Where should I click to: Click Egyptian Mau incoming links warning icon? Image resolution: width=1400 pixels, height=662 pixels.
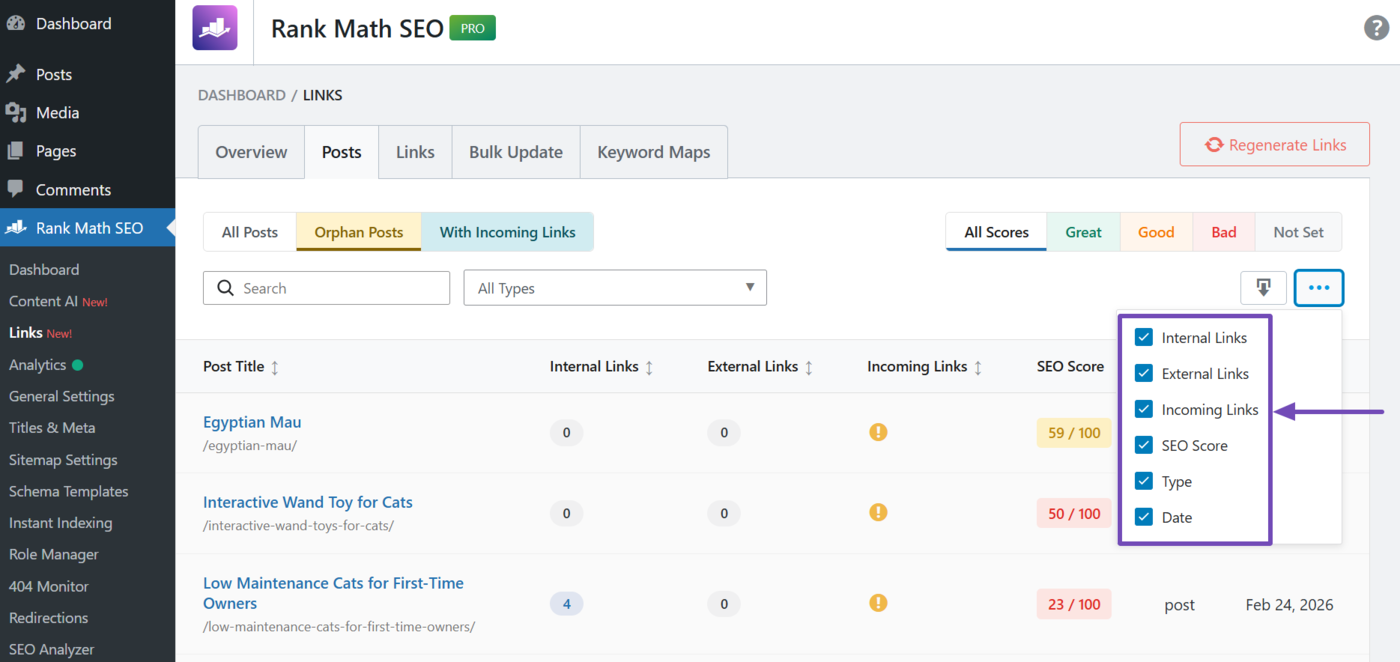click(x=878, y=432)
